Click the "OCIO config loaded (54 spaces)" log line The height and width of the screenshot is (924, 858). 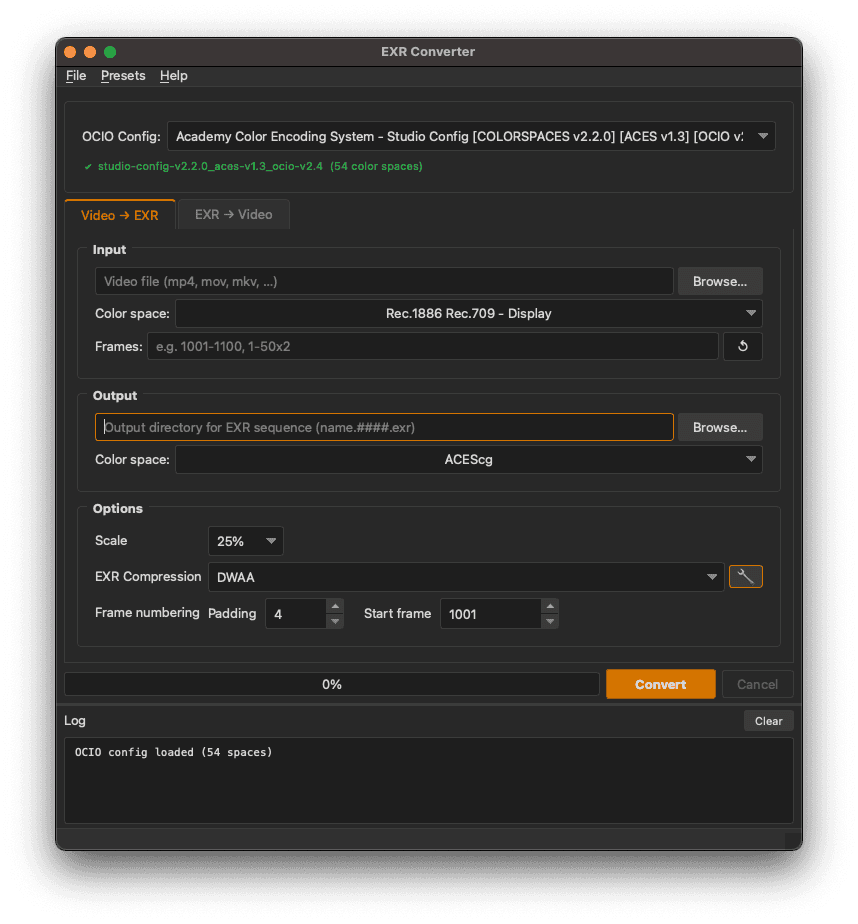(173, 752)
